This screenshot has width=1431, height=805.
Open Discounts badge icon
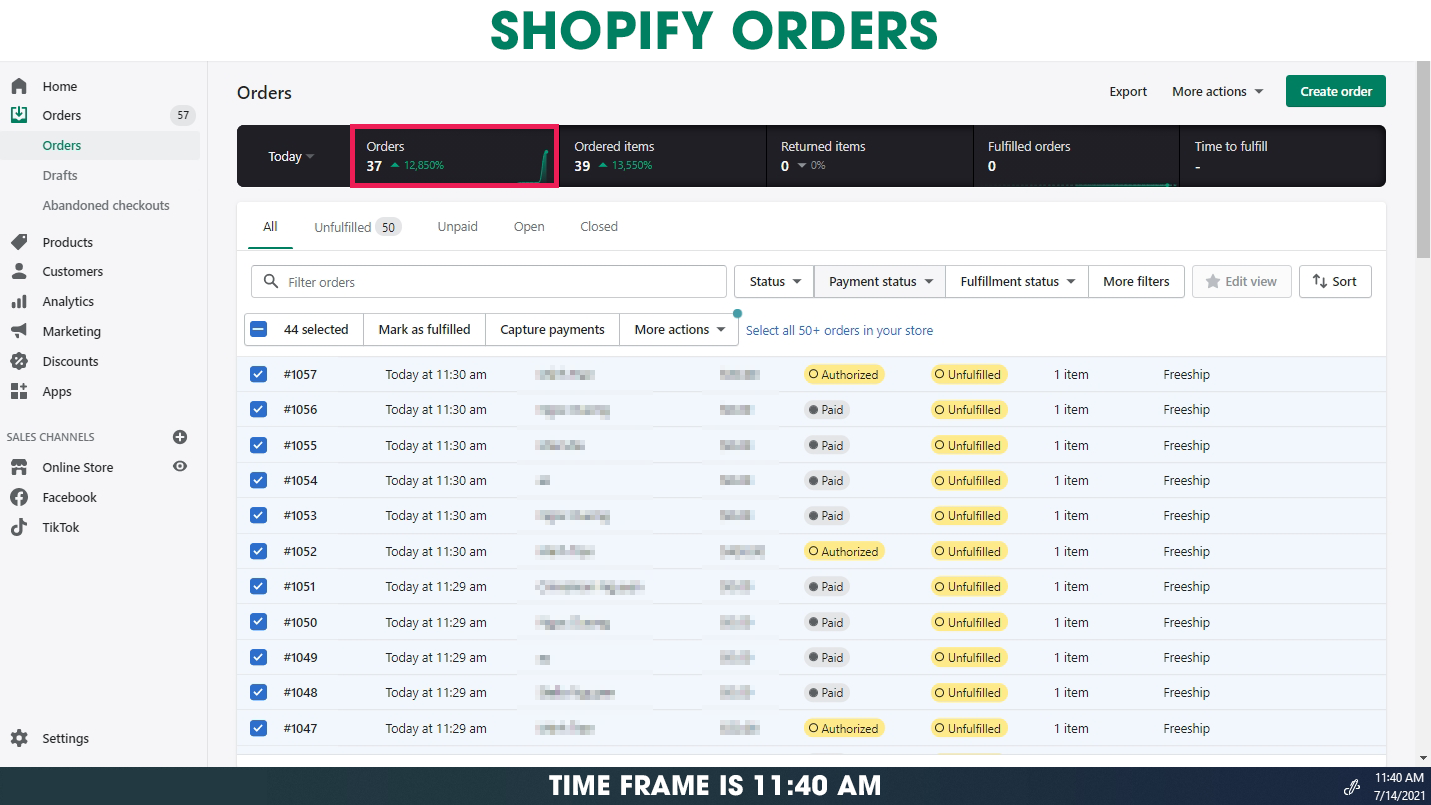pos(19,361)
